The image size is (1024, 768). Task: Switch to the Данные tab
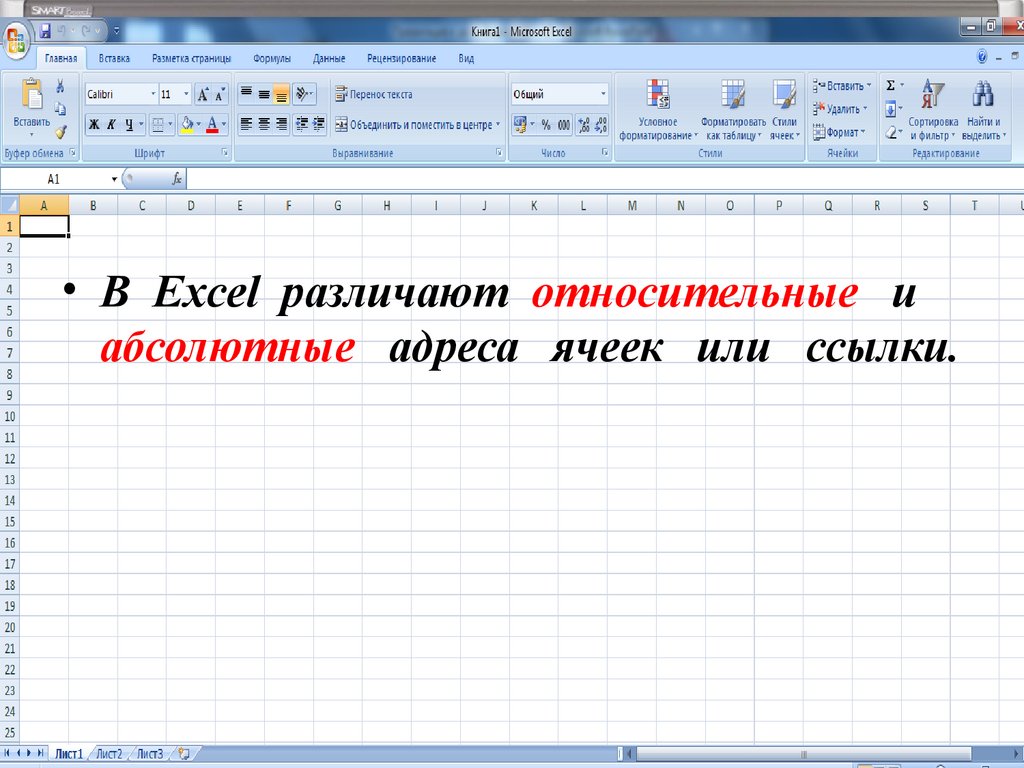coord(329,58)
